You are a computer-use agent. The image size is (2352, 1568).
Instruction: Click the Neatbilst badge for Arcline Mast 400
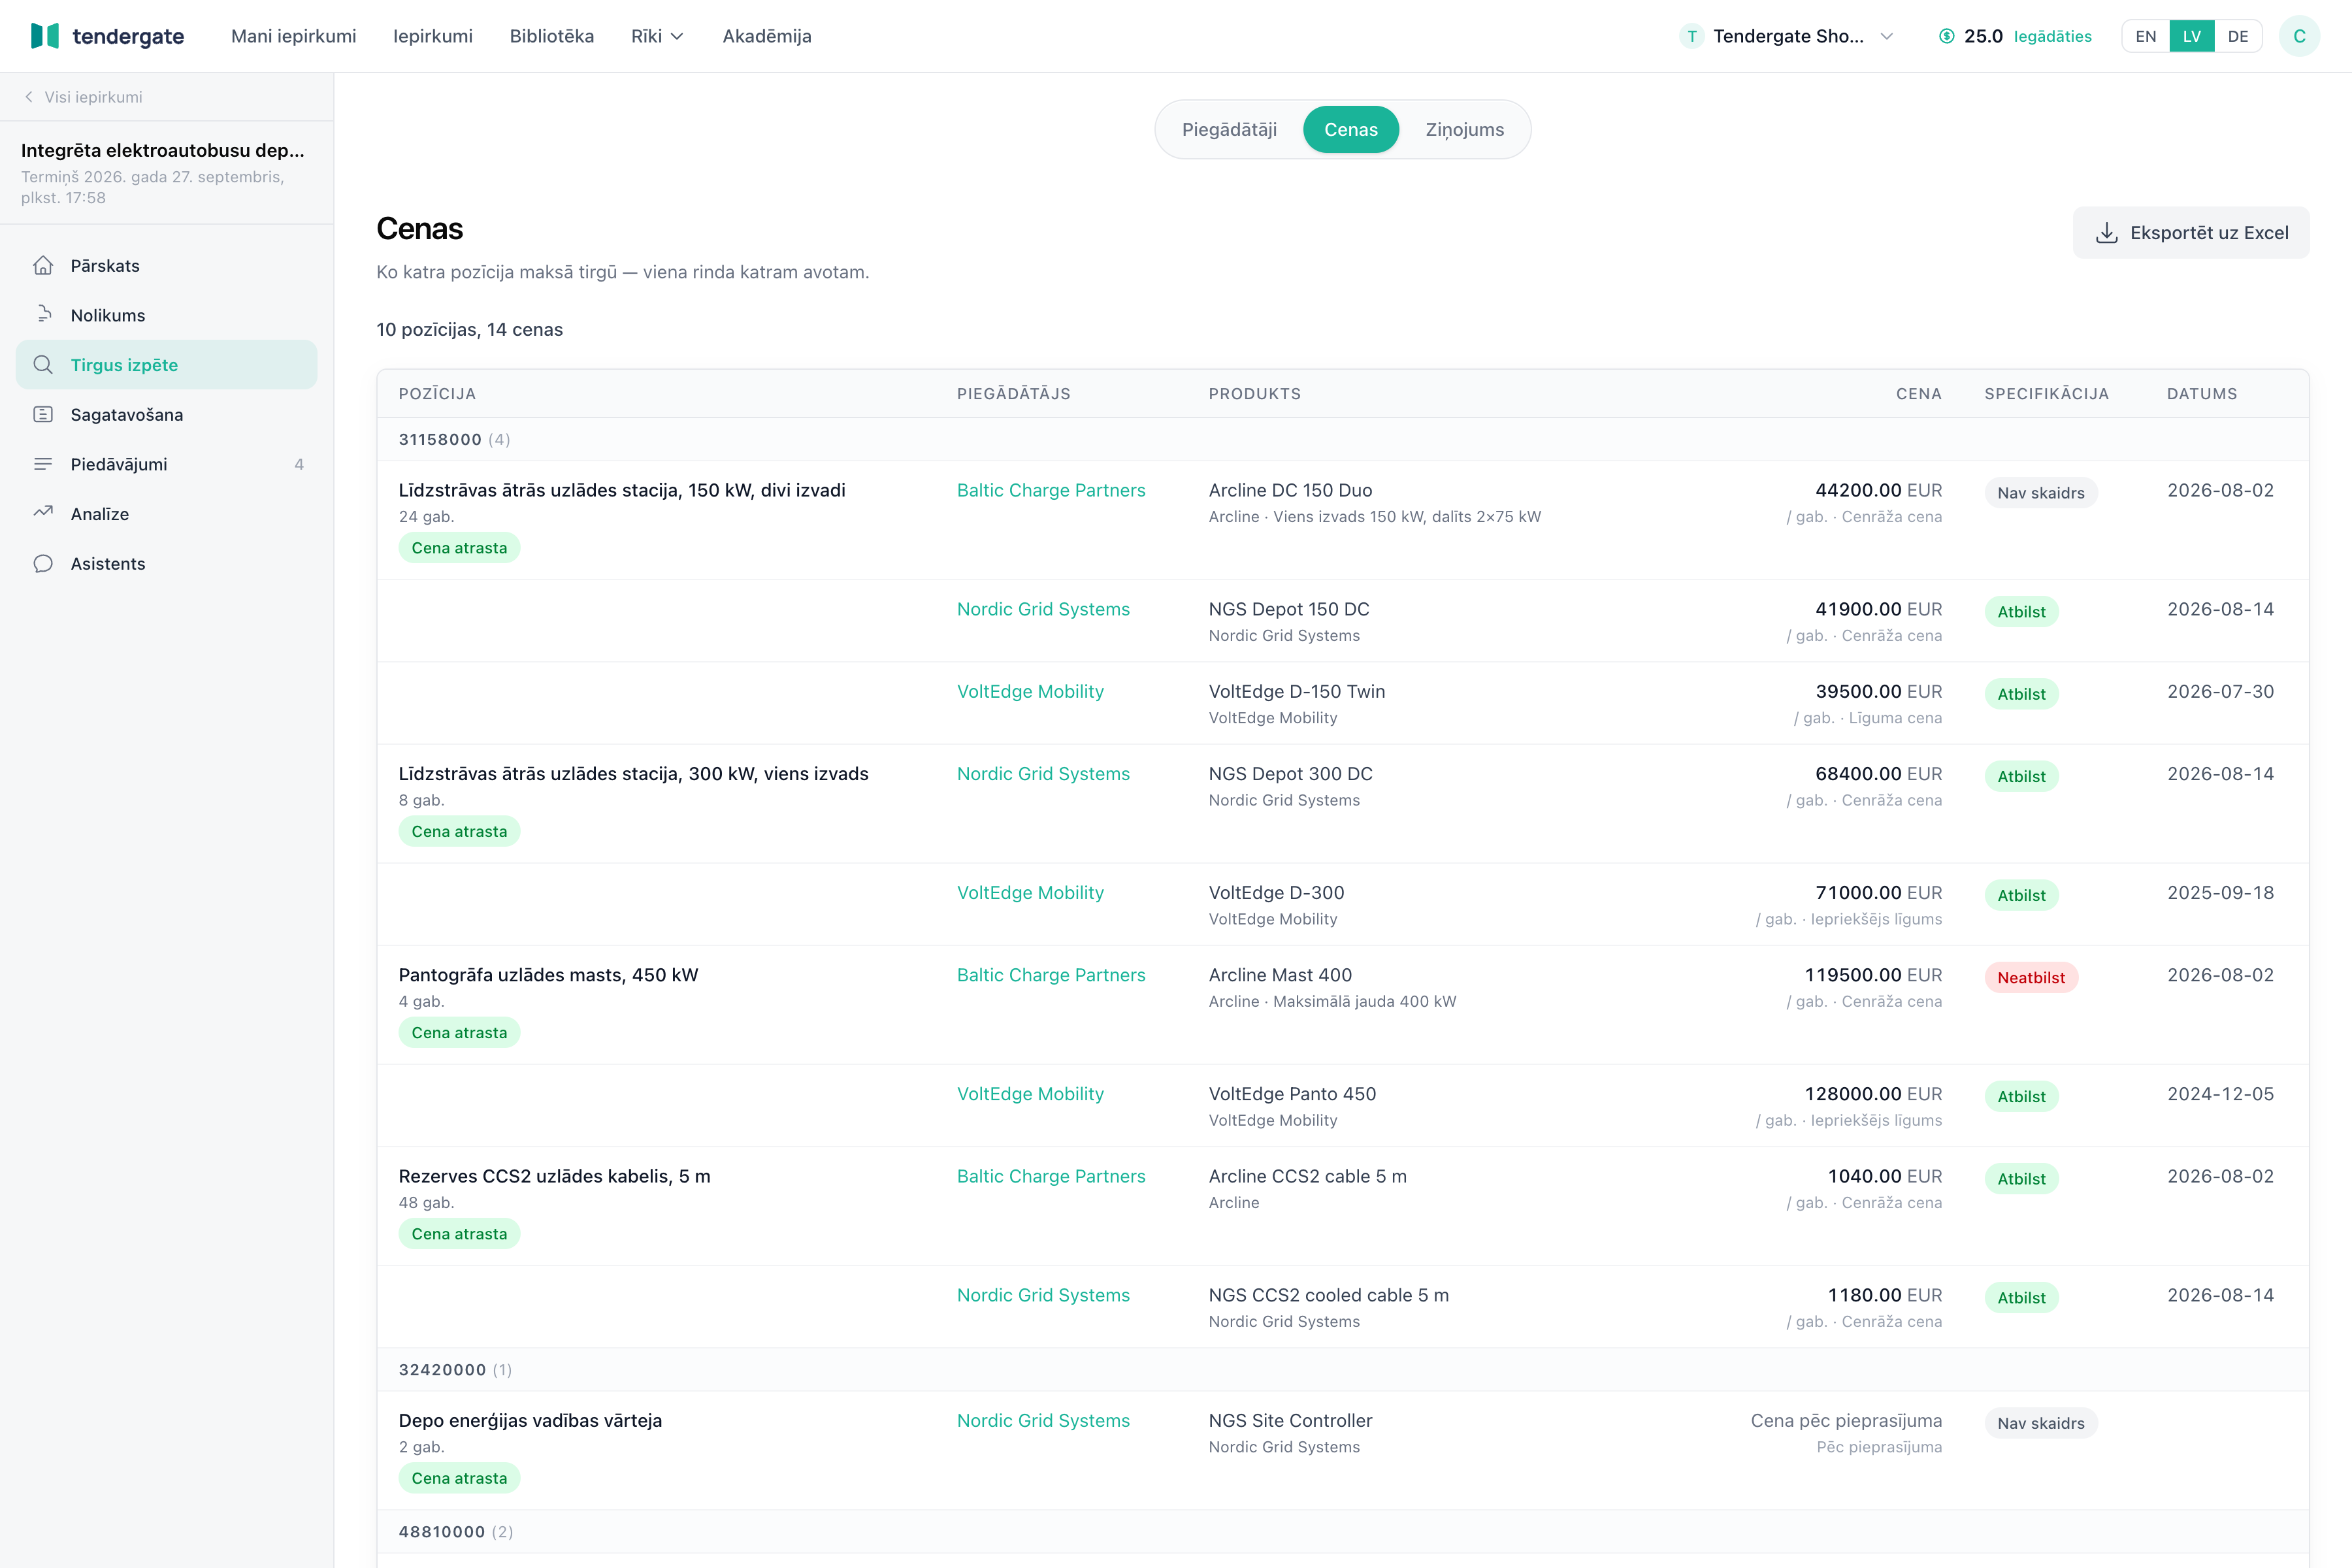coord(2031,977)
